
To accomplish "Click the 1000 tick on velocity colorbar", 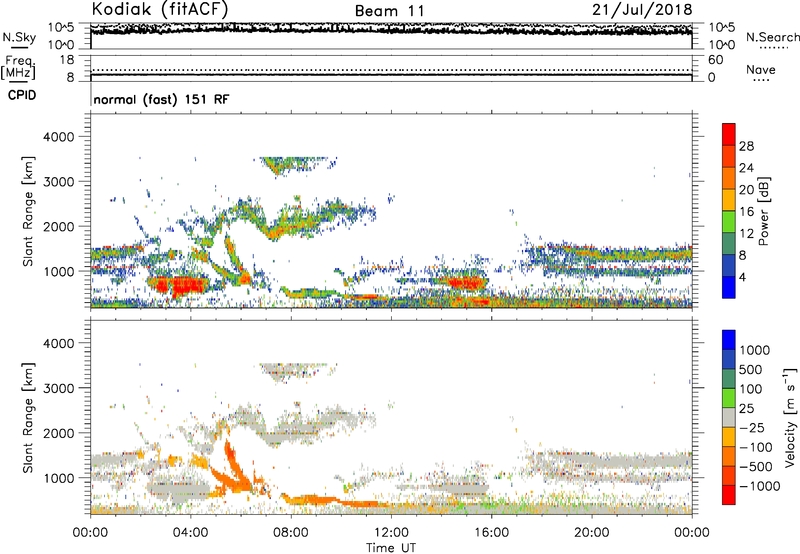I will tap(754, 350).
